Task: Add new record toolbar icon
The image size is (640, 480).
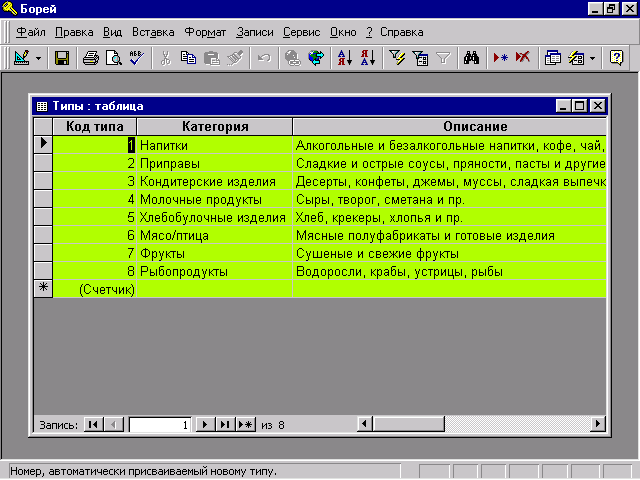Action: (500, 58)
